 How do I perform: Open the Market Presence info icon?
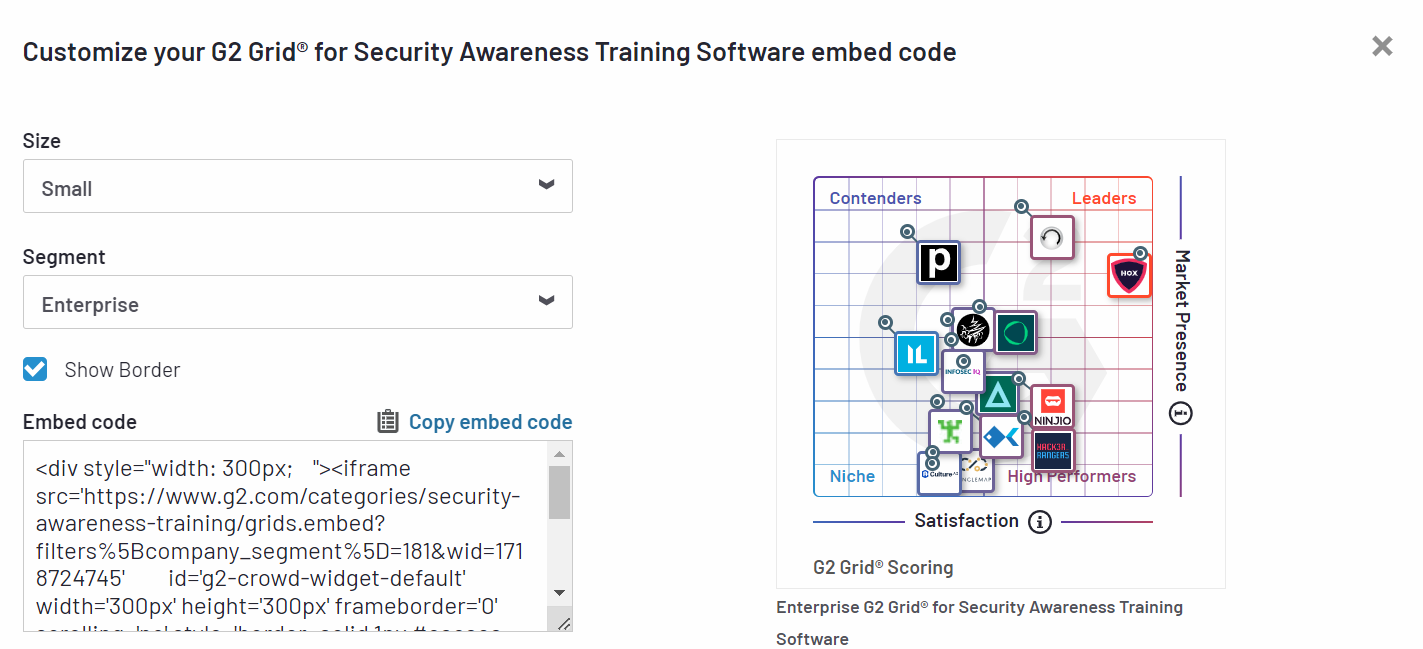(x=1181, y=412)
